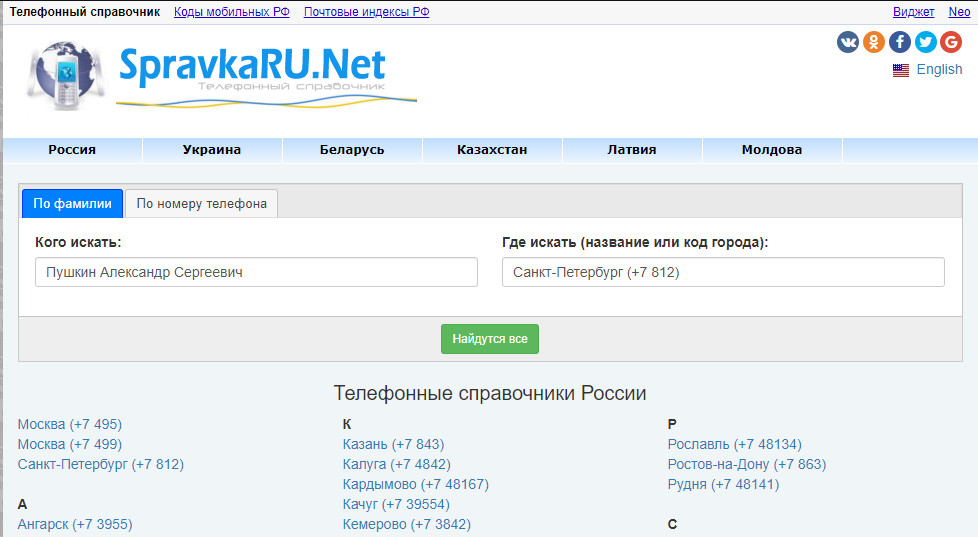Open the Ростов-на-Дону (+7 863) directory

[746, 464]
